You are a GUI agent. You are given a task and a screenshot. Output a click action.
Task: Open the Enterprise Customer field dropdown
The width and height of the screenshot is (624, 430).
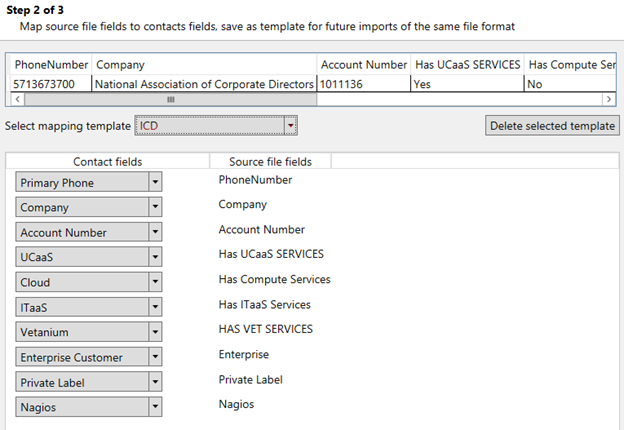(x=154, y=358)
